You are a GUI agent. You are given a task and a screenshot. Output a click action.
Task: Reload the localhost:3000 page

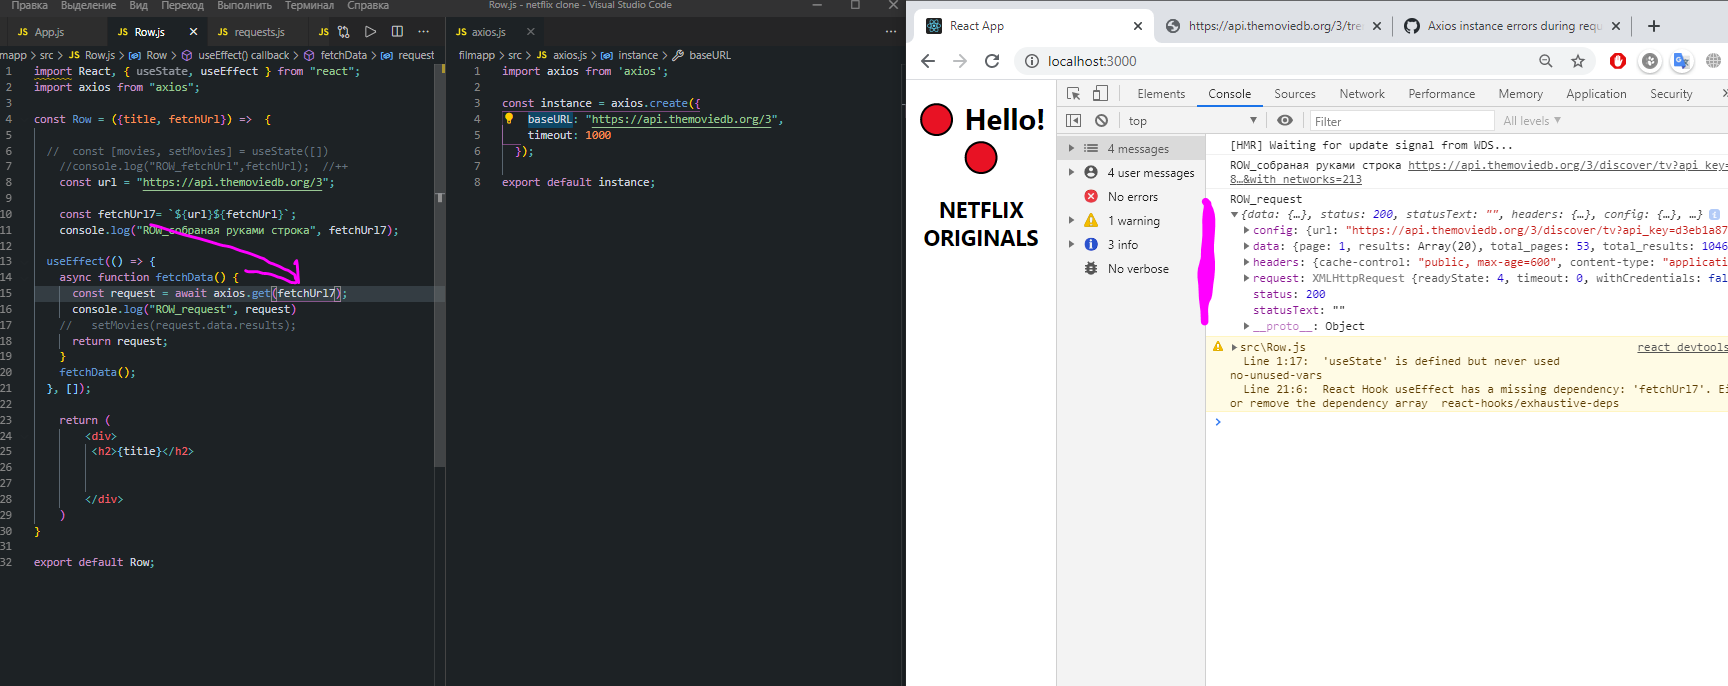click(992, 61)
